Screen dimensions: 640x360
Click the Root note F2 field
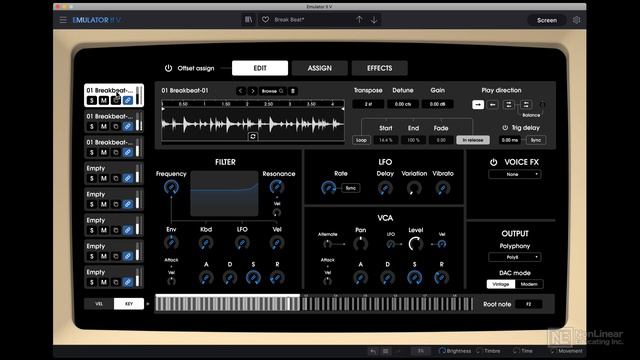coord(529,304)
